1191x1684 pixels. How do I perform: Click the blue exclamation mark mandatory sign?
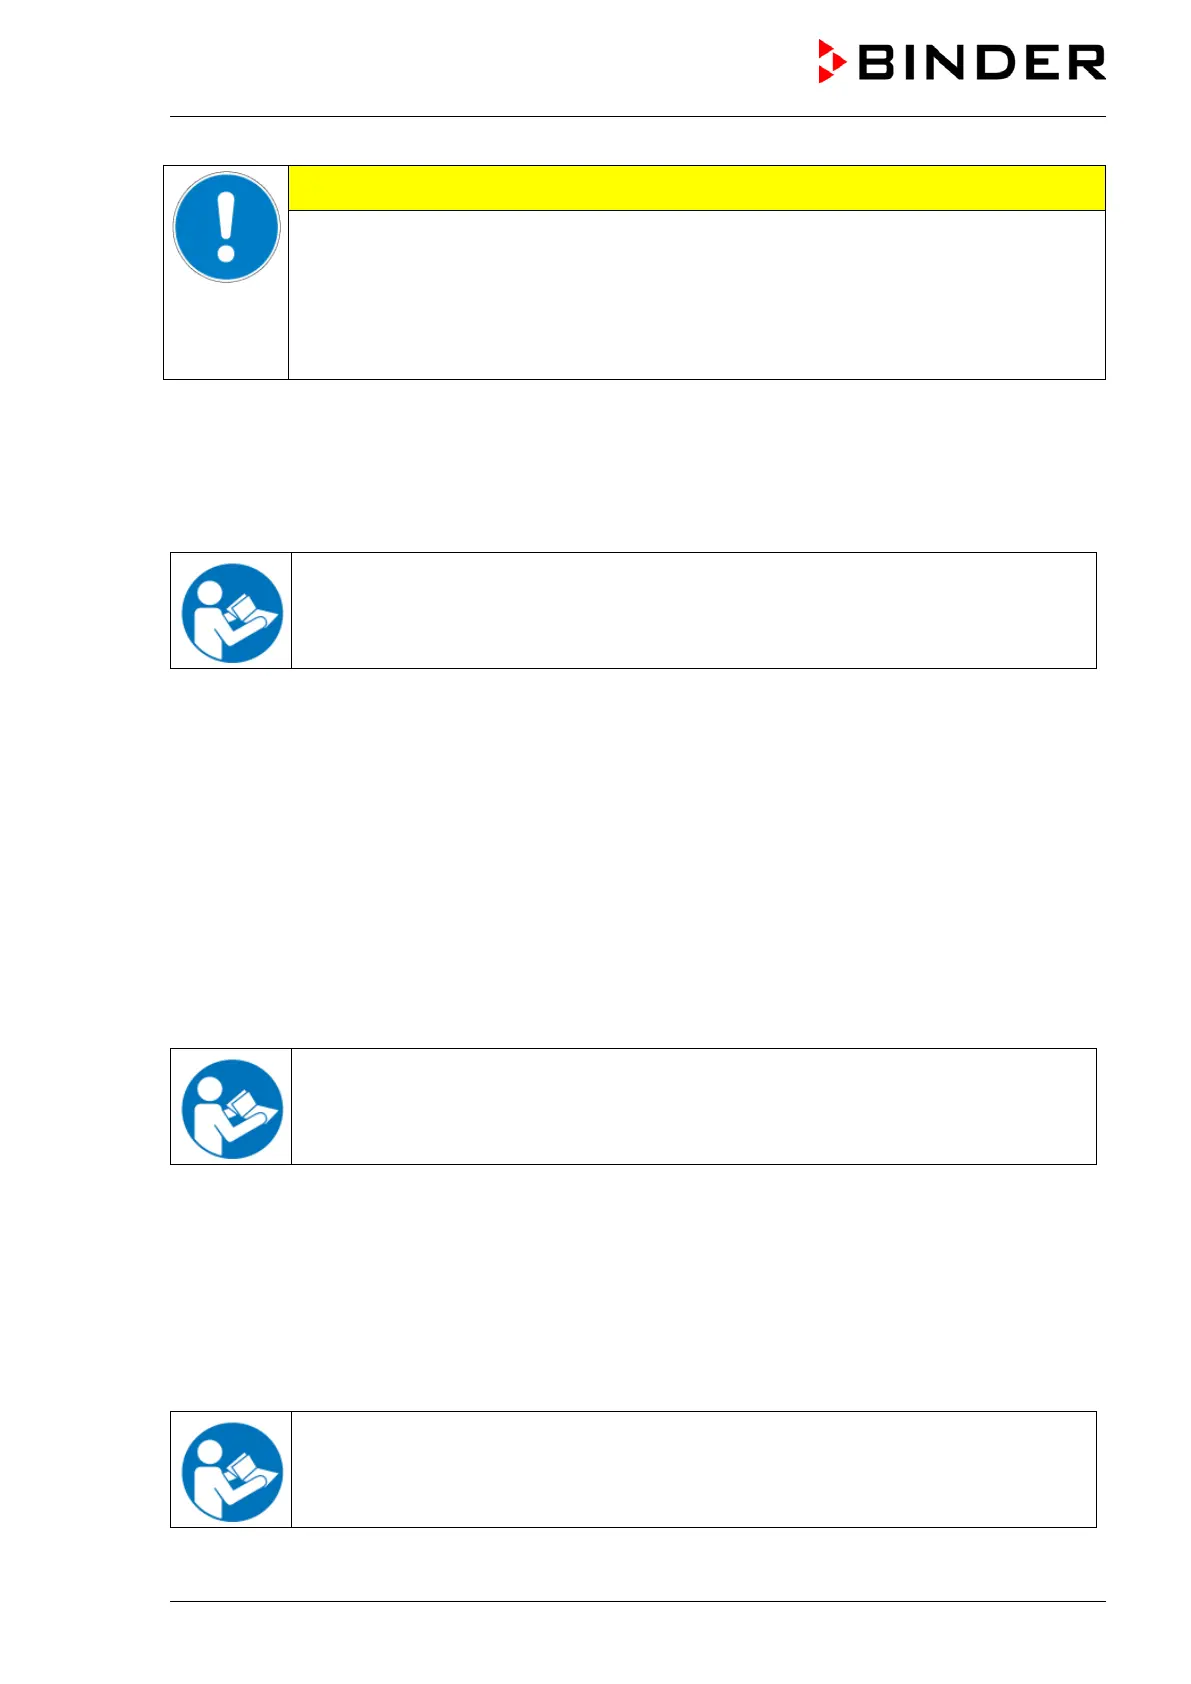[226, 227]
